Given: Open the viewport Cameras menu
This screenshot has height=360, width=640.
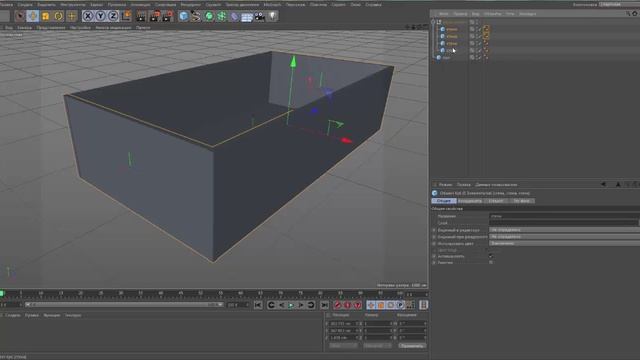Looking at the screenshot, I should pos(24,28).
